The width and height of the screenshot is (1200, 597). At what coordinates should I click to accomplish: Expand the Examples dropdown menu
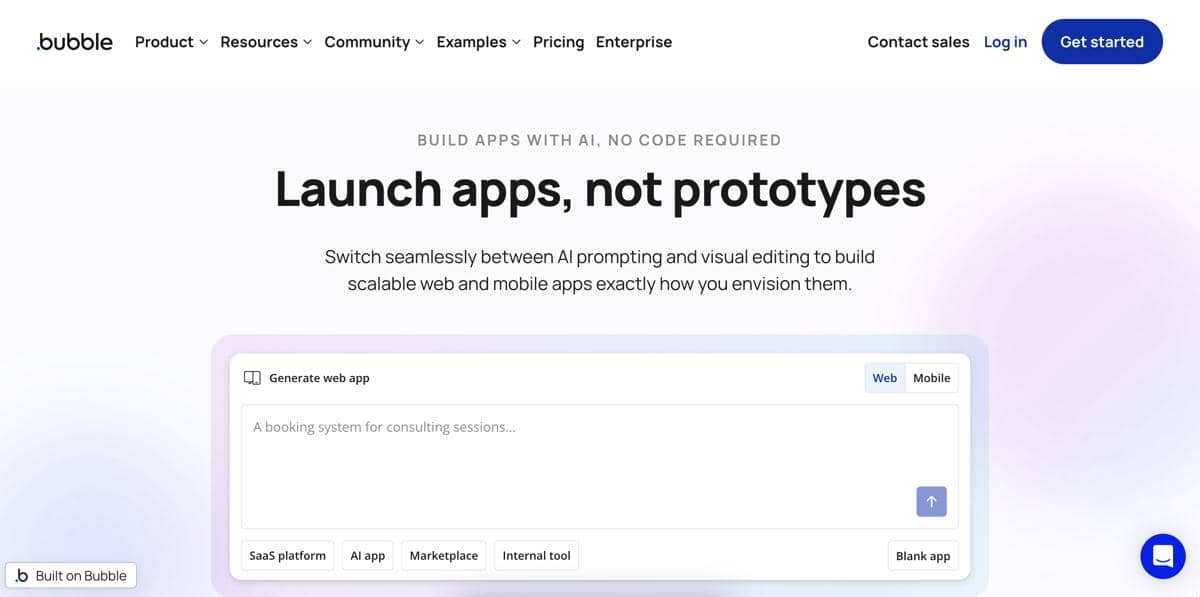click(478, 42)
